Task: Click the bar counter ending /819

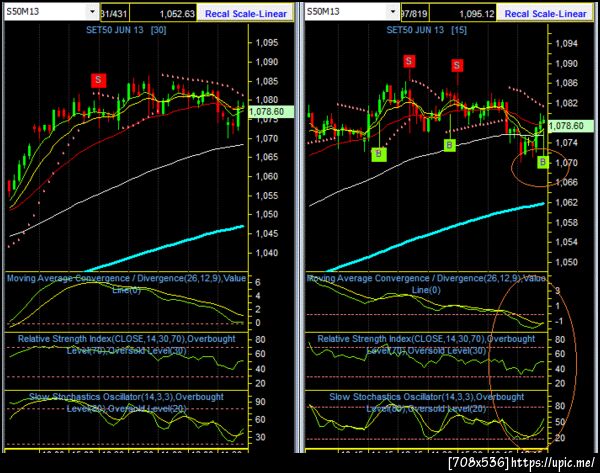Action: 414,14
